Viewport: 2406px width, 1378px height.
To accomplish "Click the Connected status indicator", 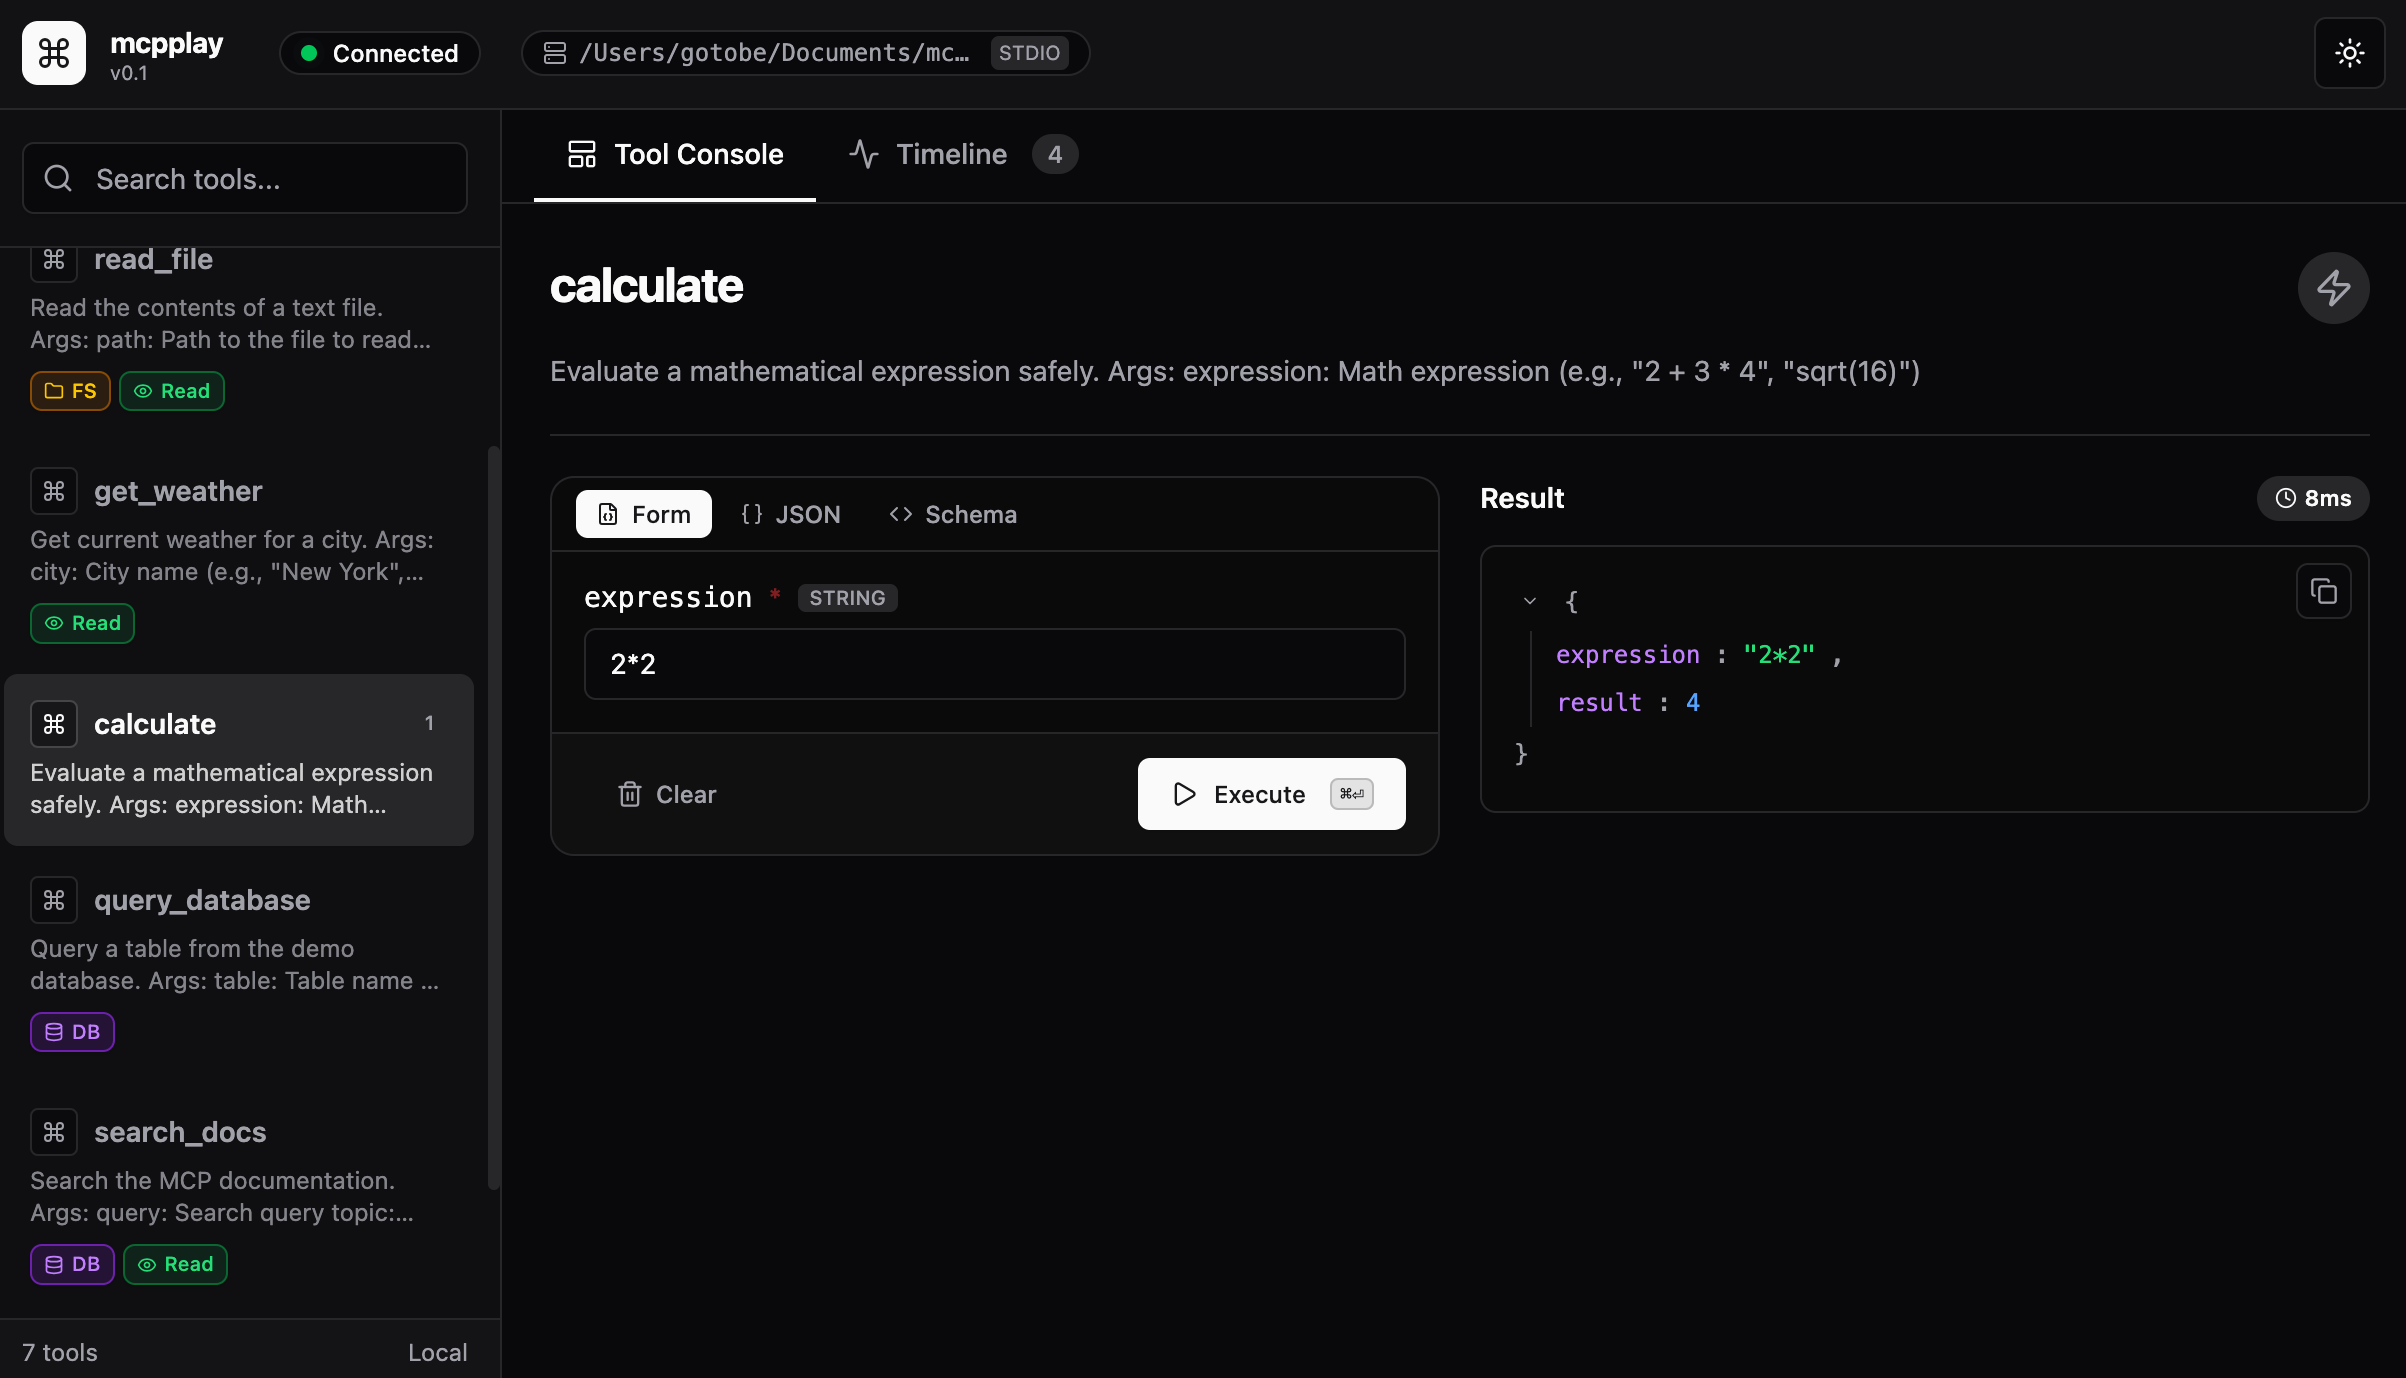I will (379, 53).
